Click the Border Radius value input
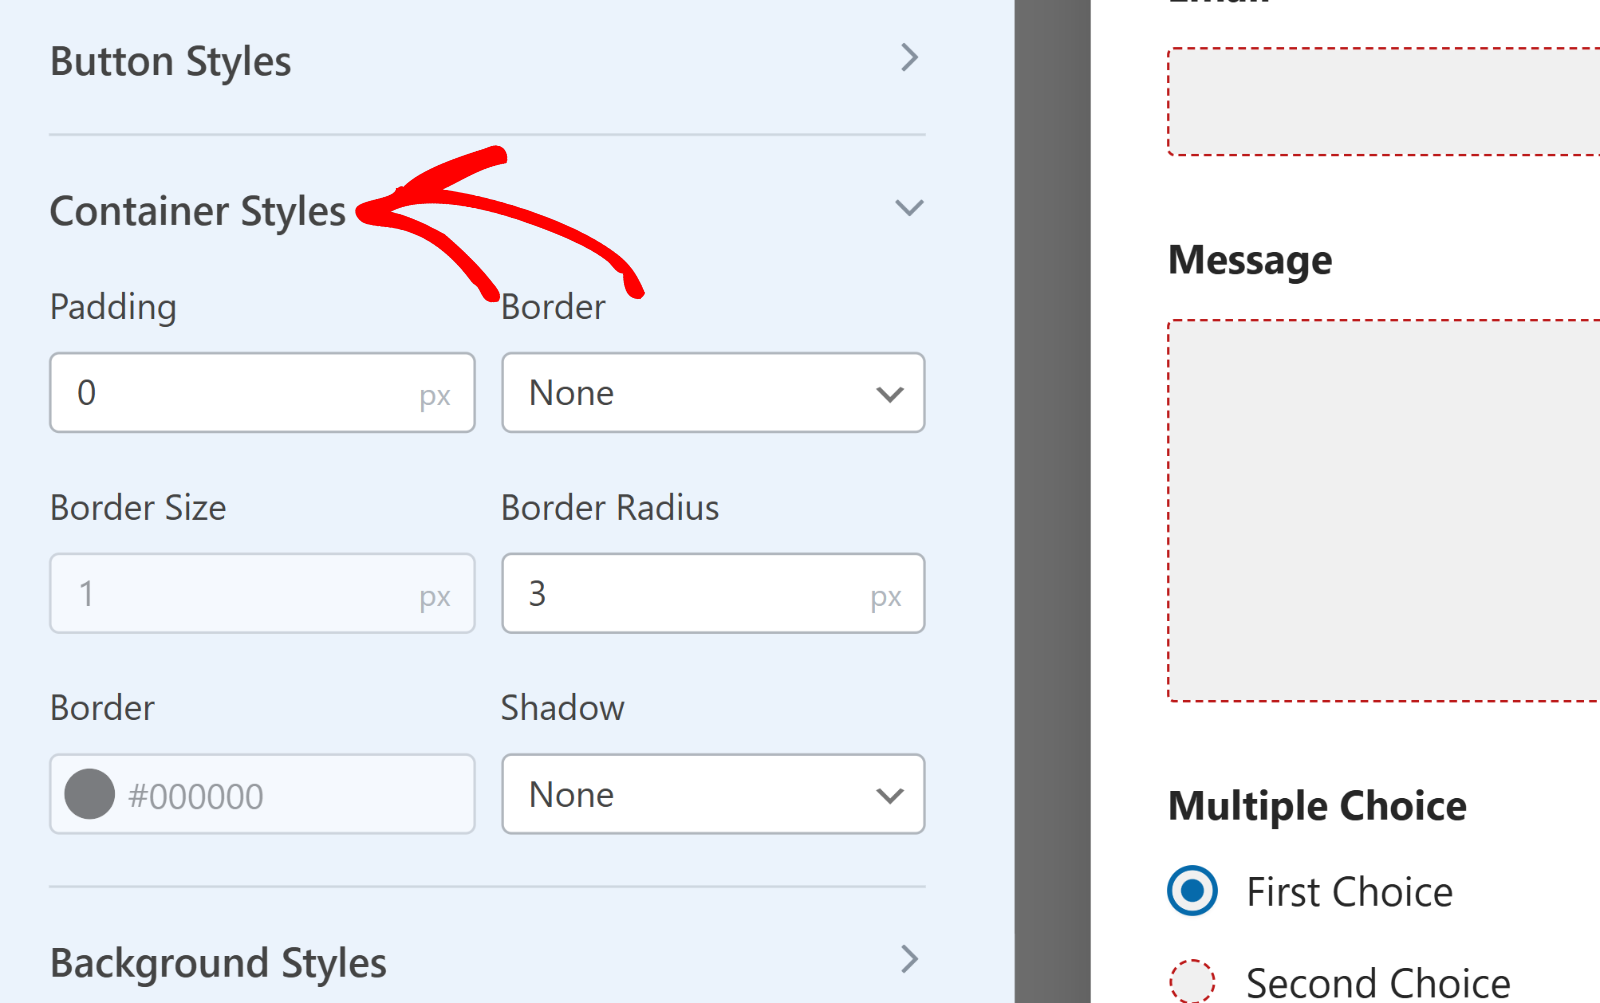 coord(712,593)
